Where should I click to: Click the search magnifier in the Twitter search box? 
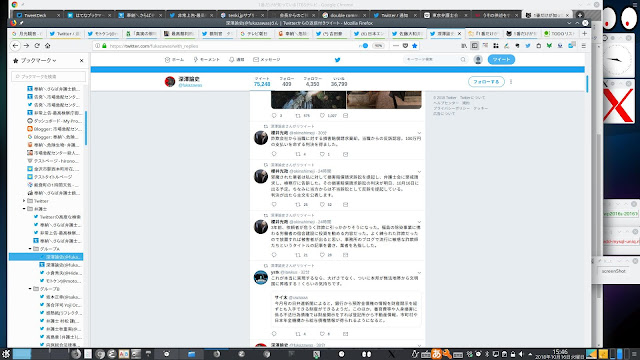(x=463, y=60)
